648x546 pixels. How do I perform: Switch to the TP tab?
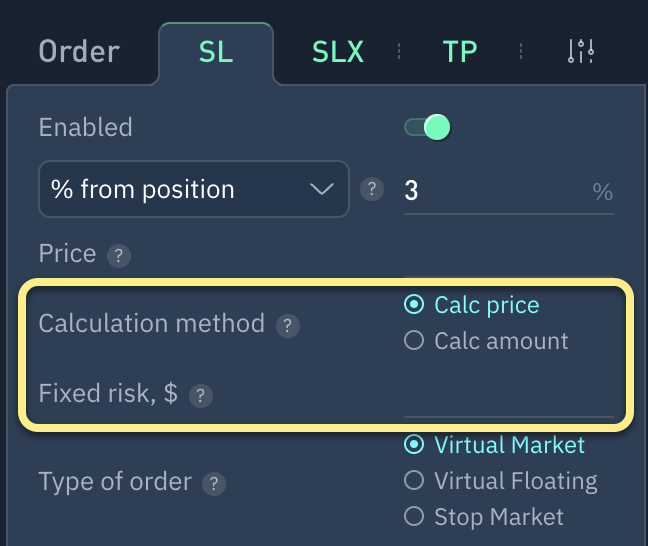(x=460, y=52)
